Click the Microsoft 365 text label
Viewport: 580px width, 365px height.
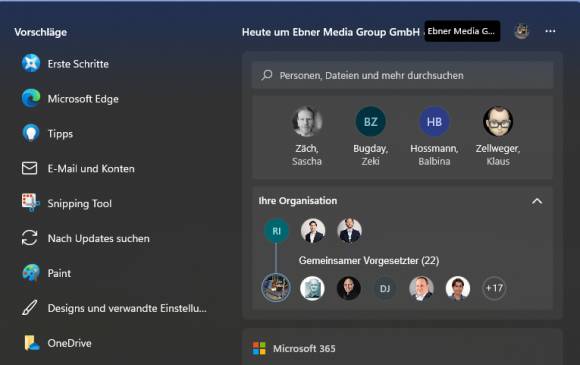click(x=304, y=348)
